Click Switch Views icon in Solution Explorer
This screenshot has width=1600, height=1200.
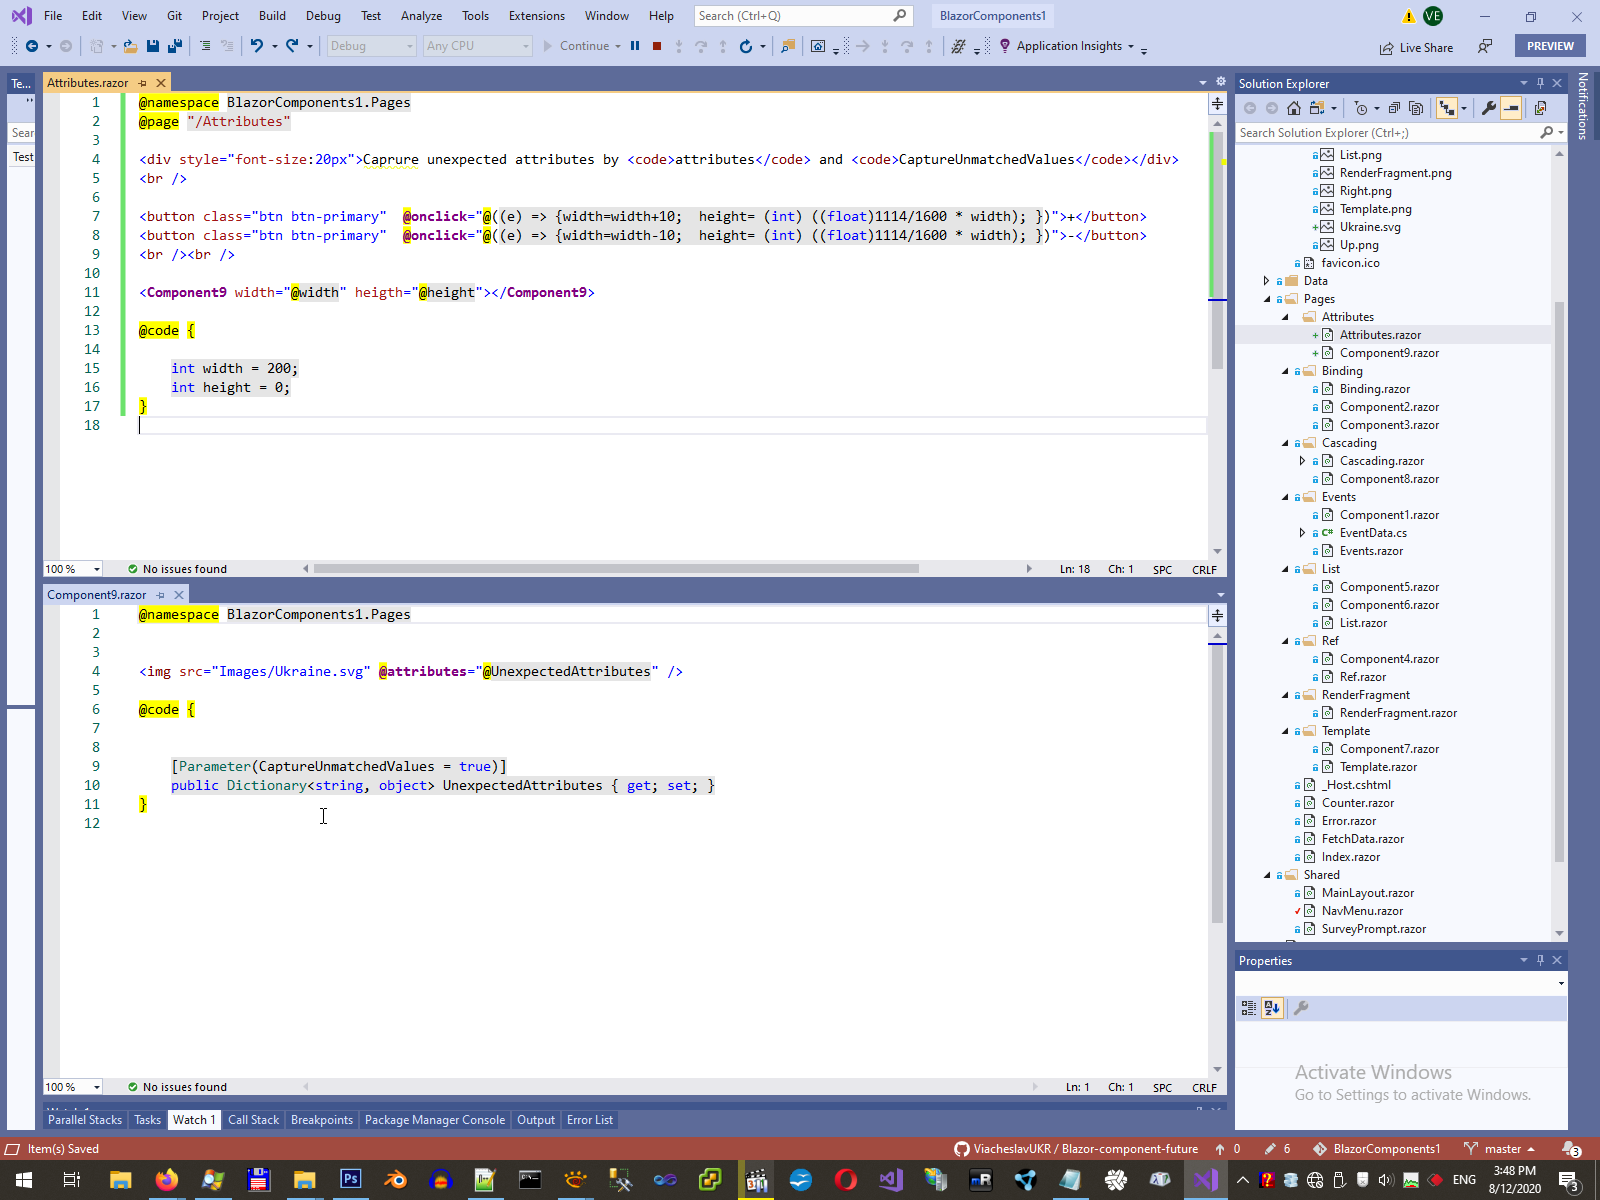coord(1317,108)
